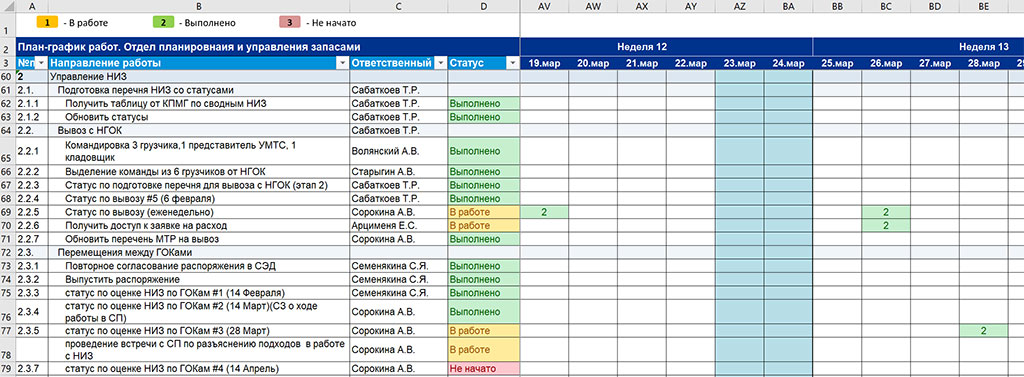This screenshot has height=377, width=1024.
Task: Click the Арцименя Е.С. responsible cell
Action: point(398,225)
